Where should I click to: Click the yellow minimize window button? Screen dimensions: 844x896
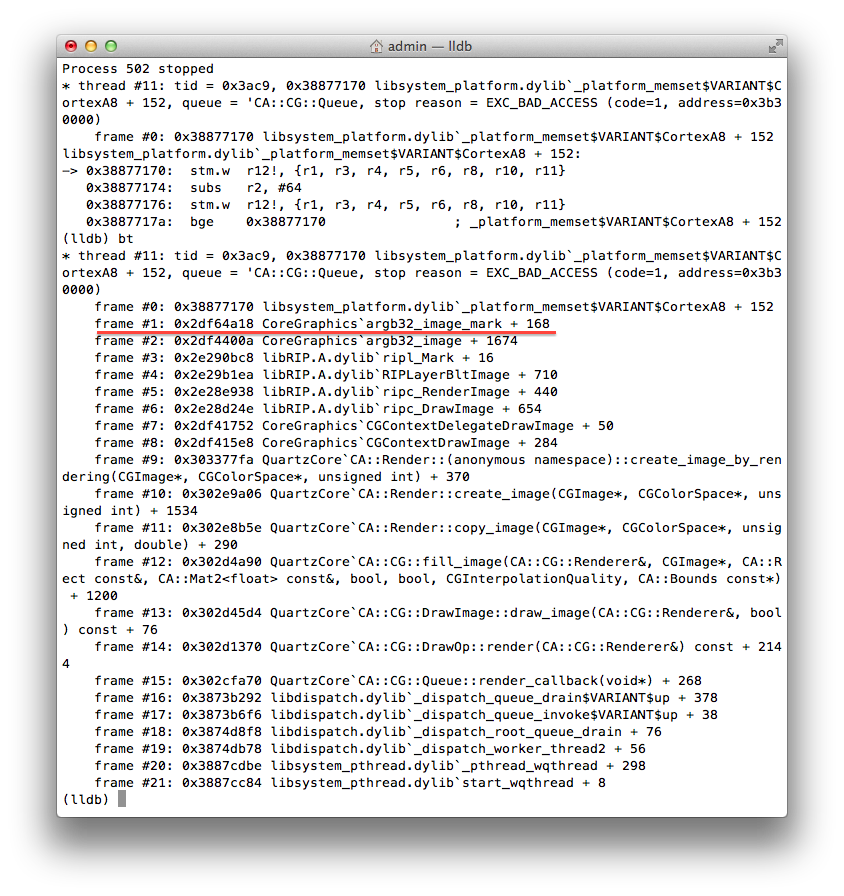pyautogui.click(x=91, y=46)
